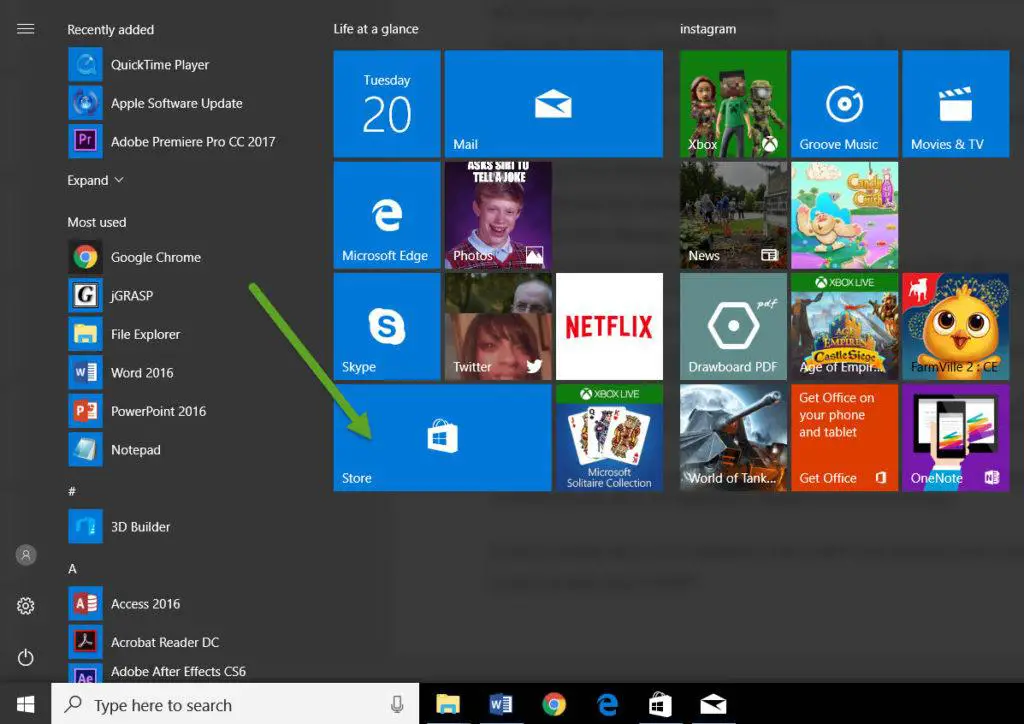Open Mail from the taskbar
Screen dimensions: 1024x724
[713, 704]
